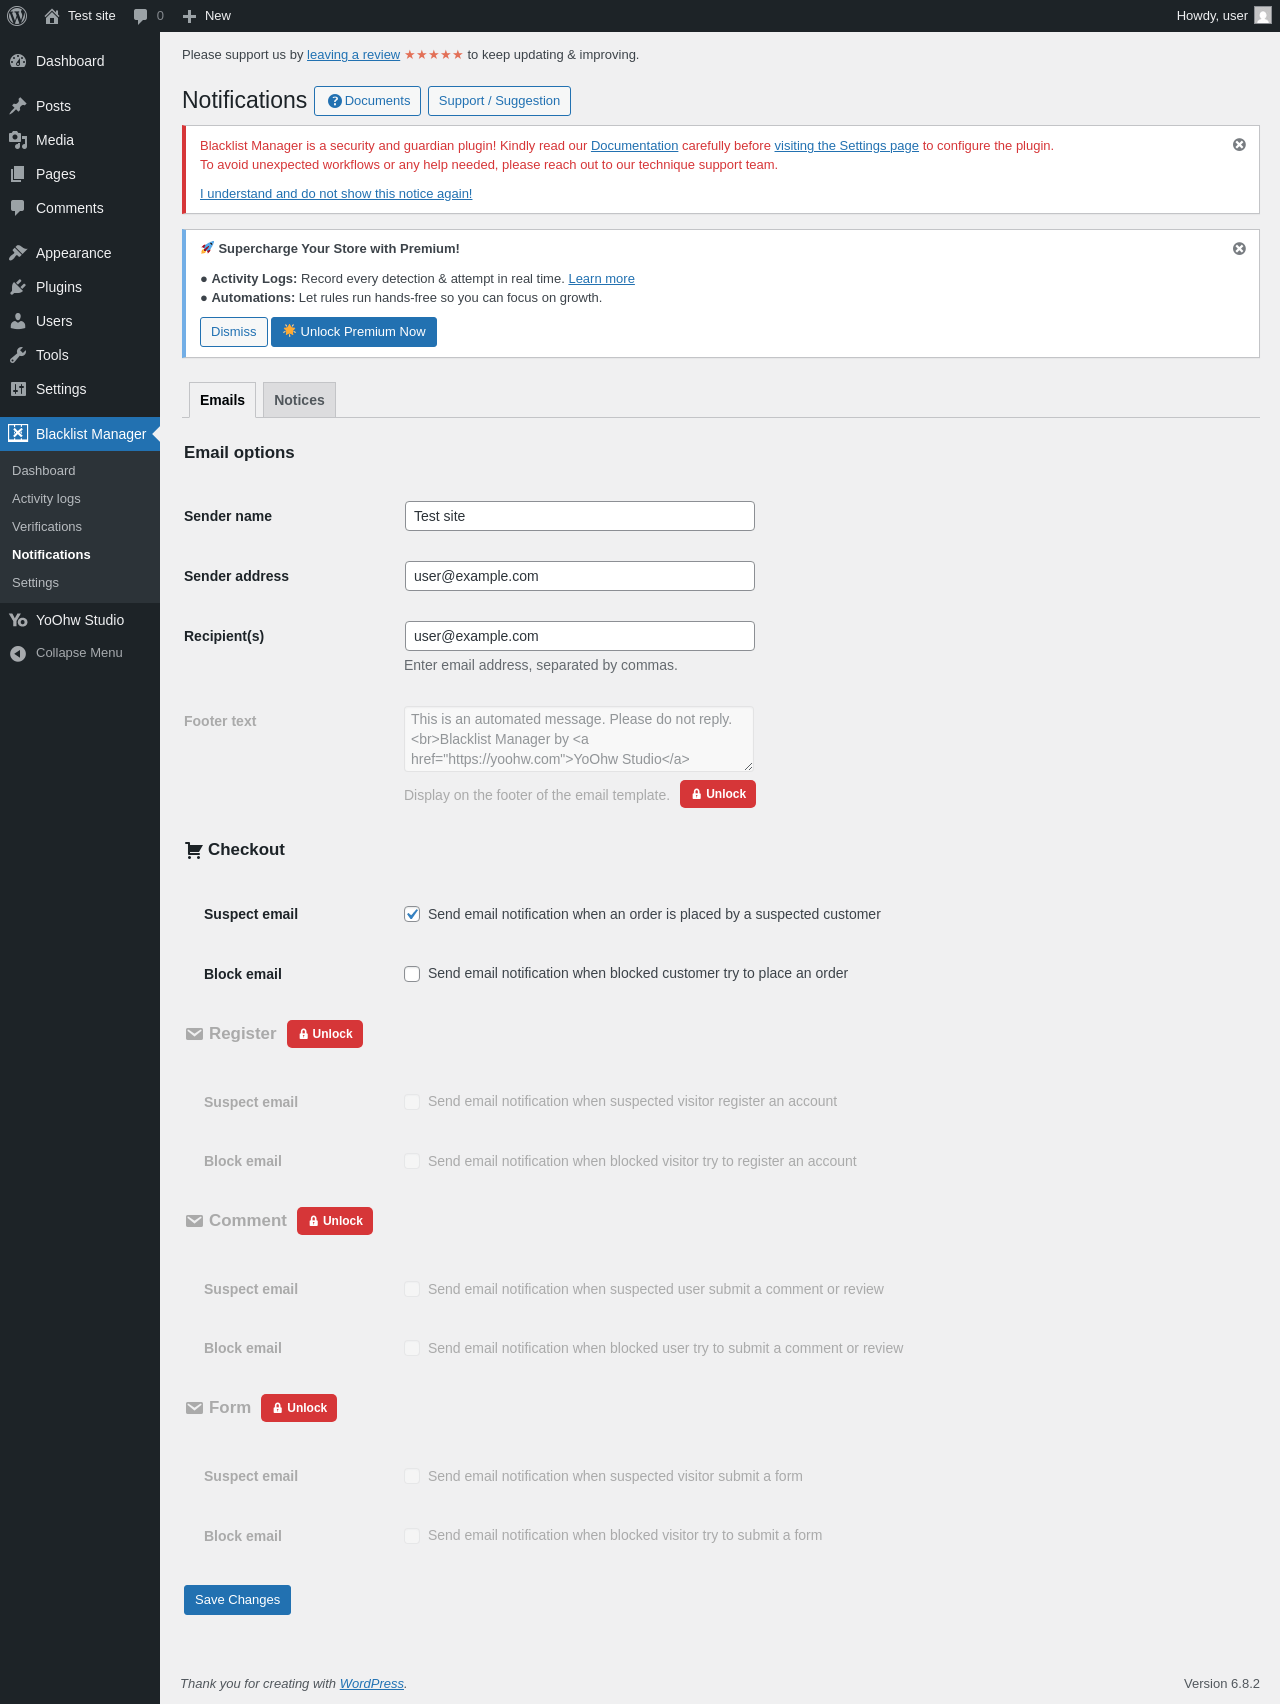1280x1704 pixels.
Task: Click Unlock button next to Comment
Action: 335,1221
